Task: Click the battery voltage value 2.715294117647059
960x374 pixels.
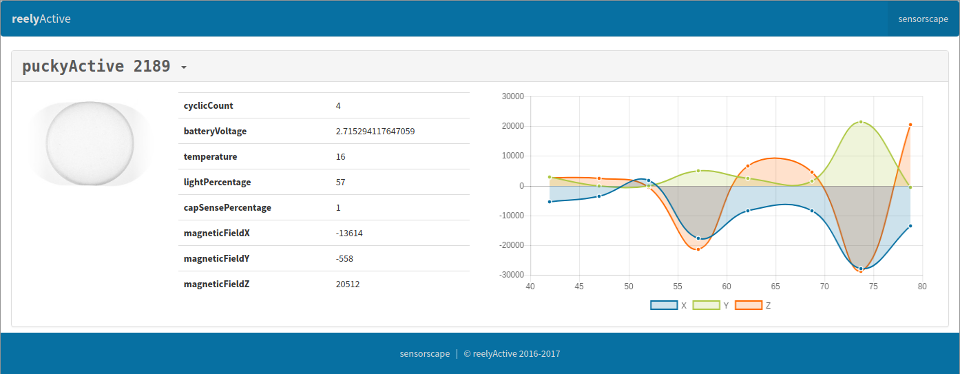Action: click(x=375, y=132)
